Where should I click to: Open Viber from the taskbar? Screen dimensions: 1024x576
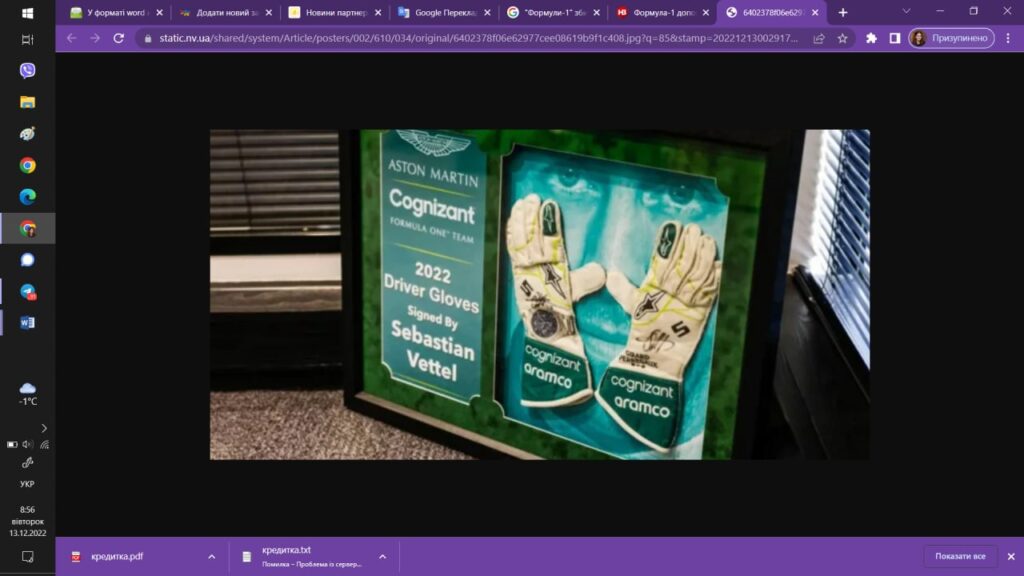(x=27, y=70)
